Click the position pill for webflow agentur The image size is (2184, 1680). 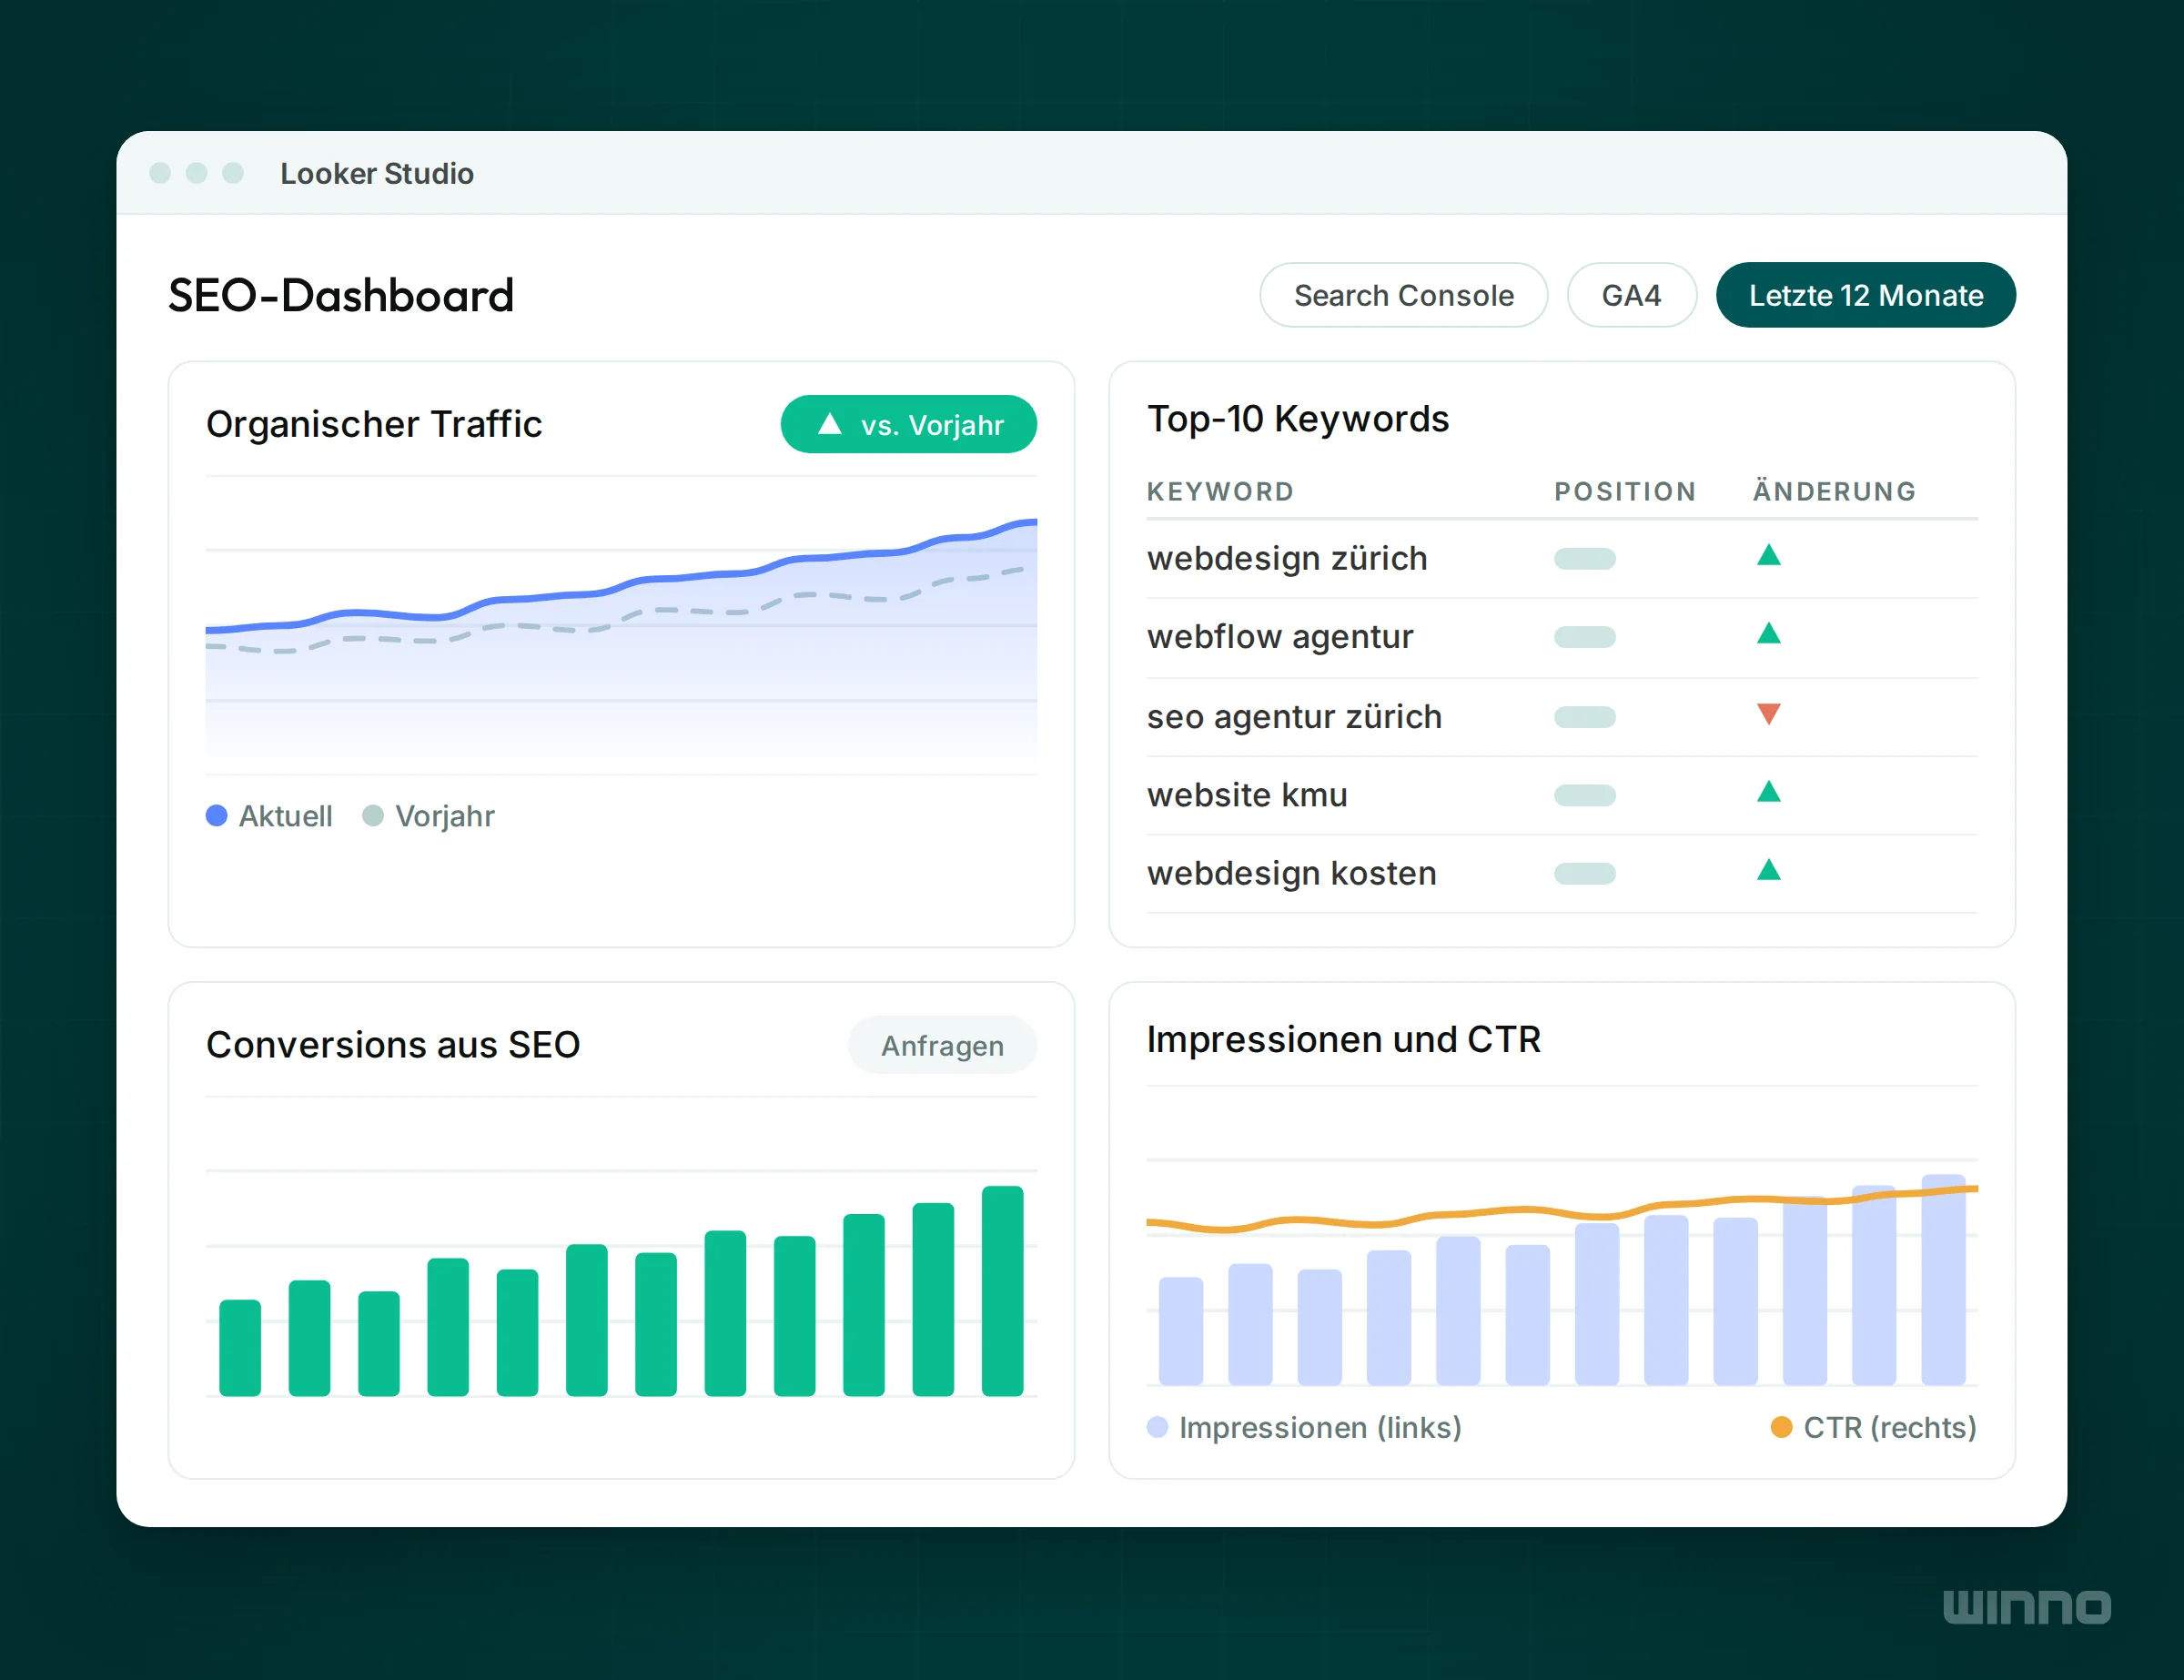point(1584,637)
